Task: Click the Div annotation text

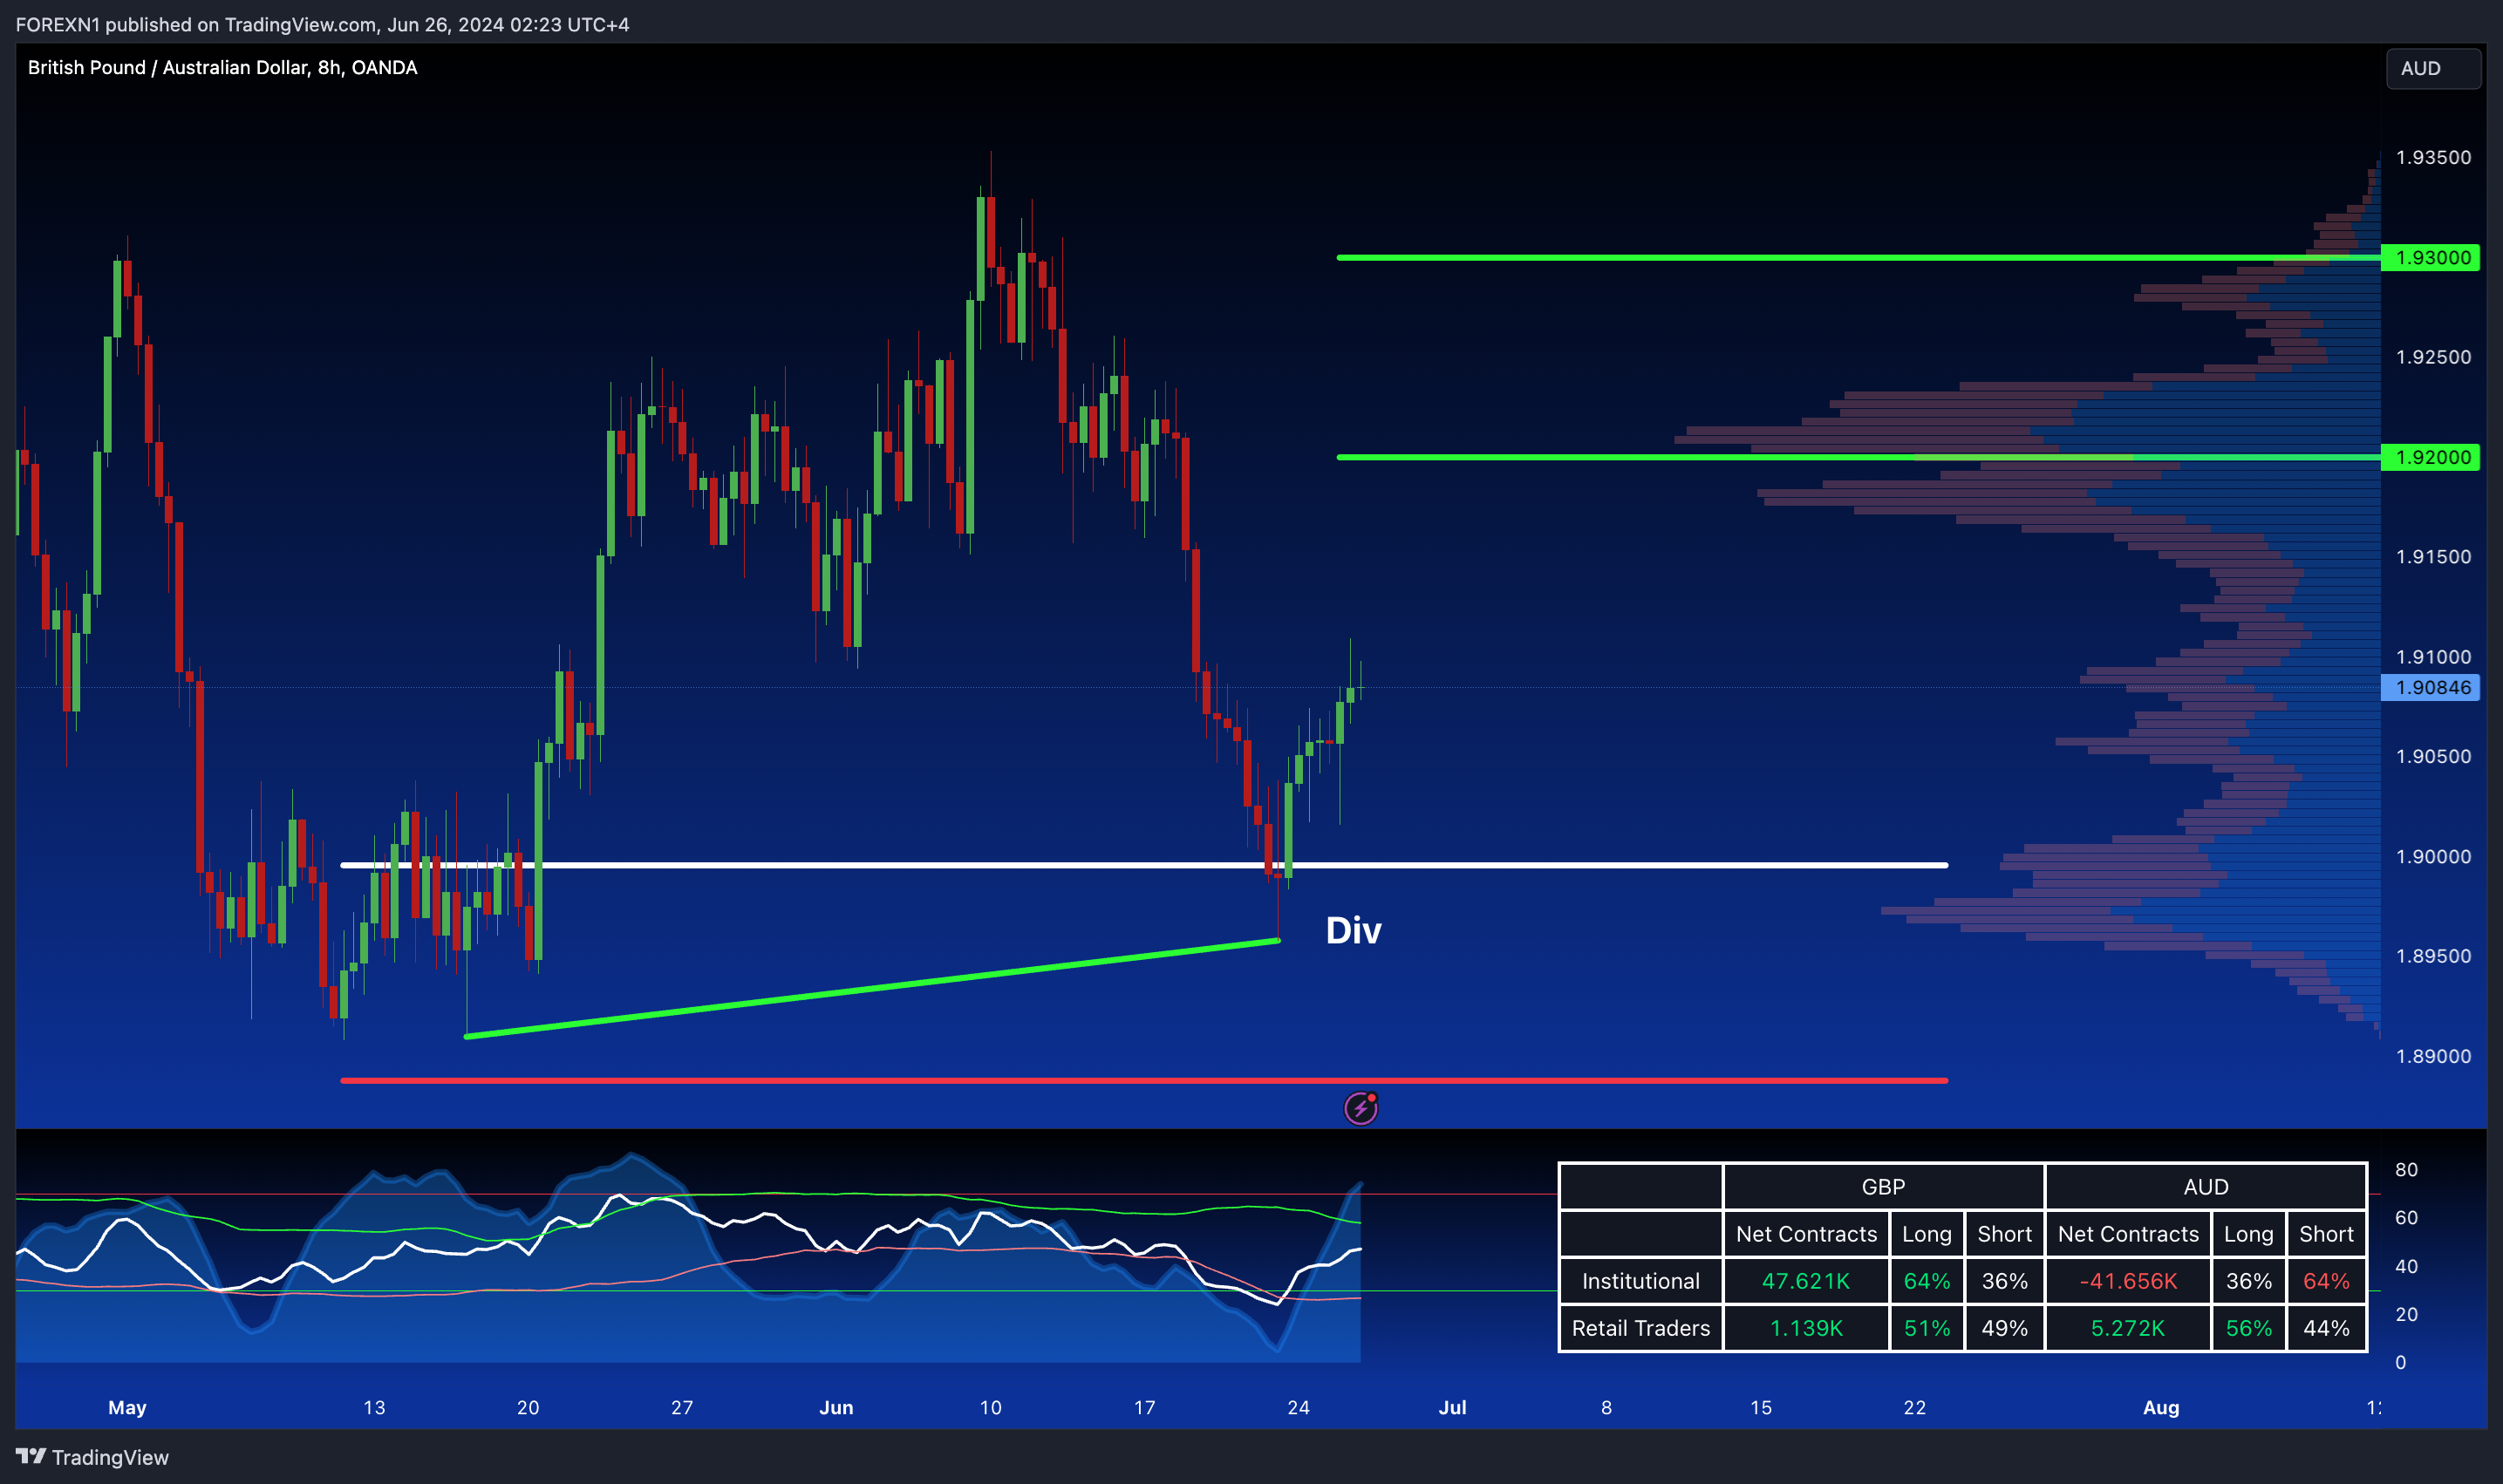Action: click(1353, 930)
